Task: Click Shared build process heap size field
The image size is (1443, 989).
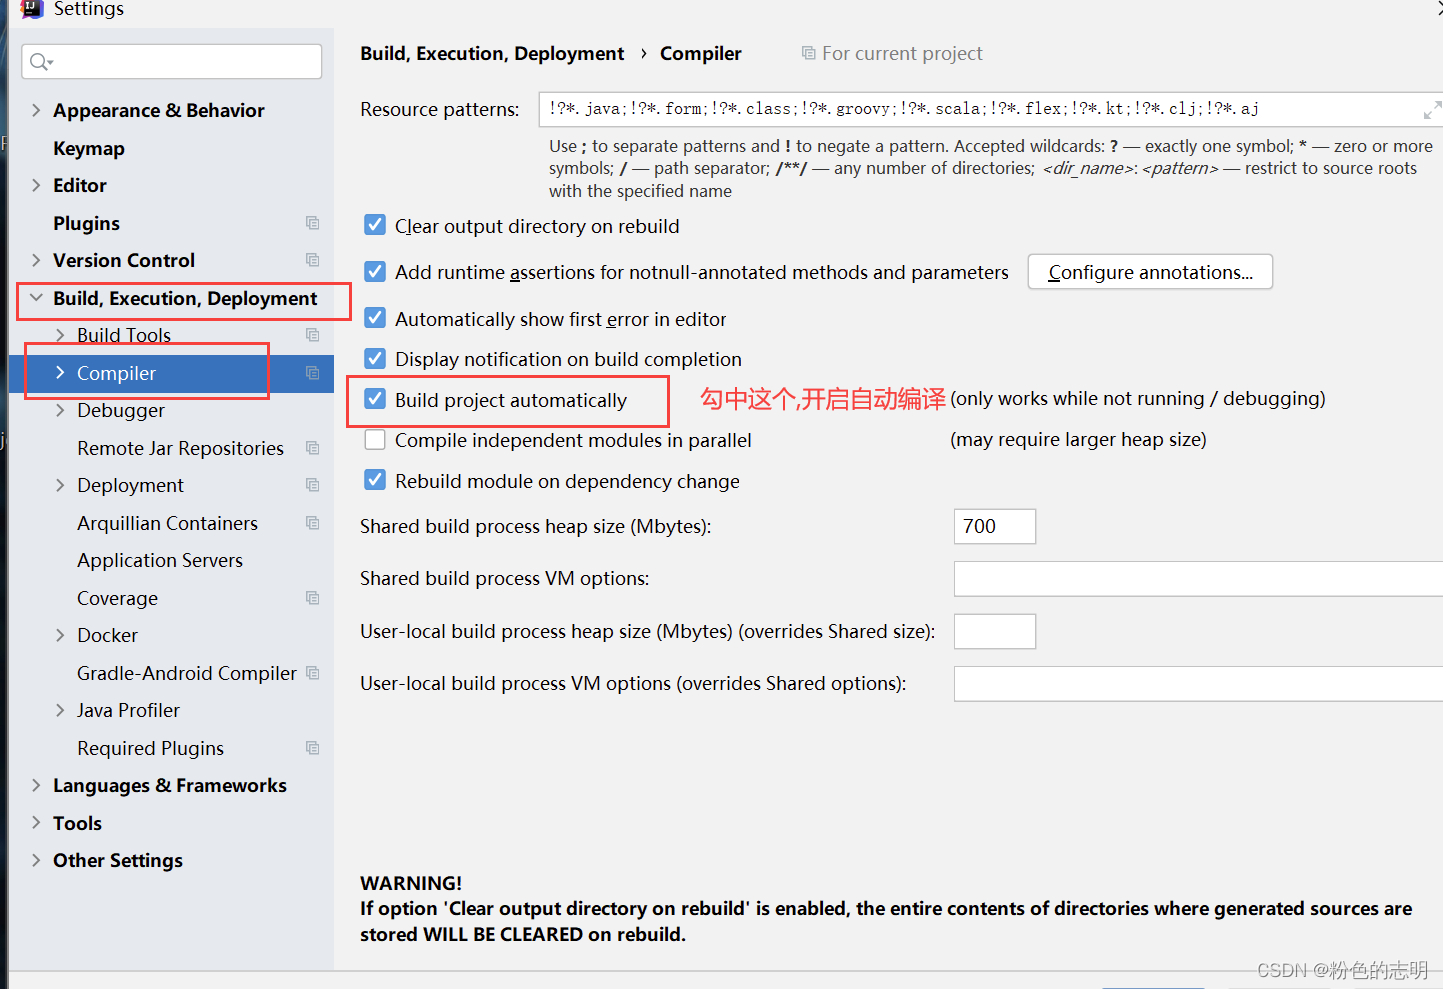Action: [x=995, y=526]
